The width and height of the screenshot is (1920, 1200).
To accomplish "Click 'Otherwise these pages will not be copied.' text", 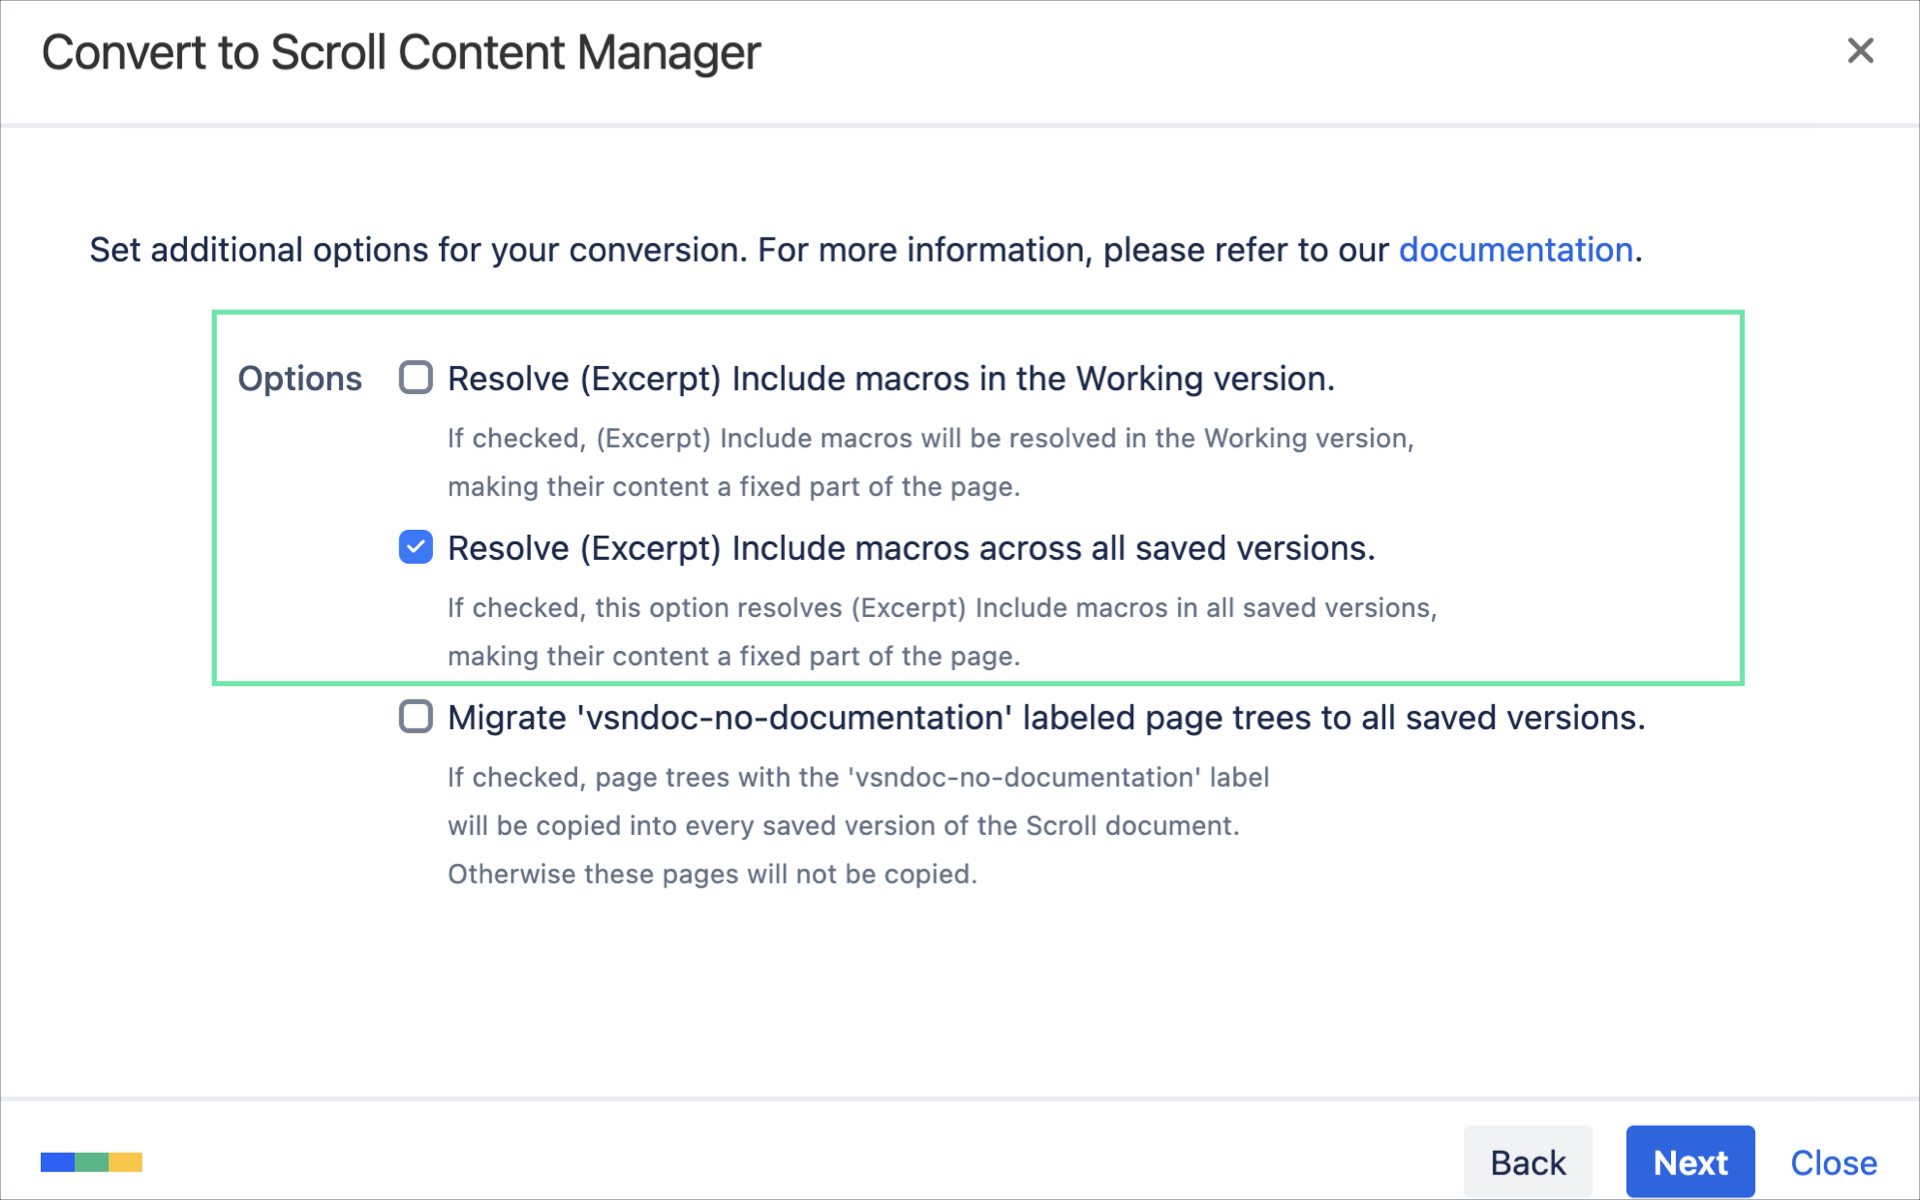I will (712, 874).
